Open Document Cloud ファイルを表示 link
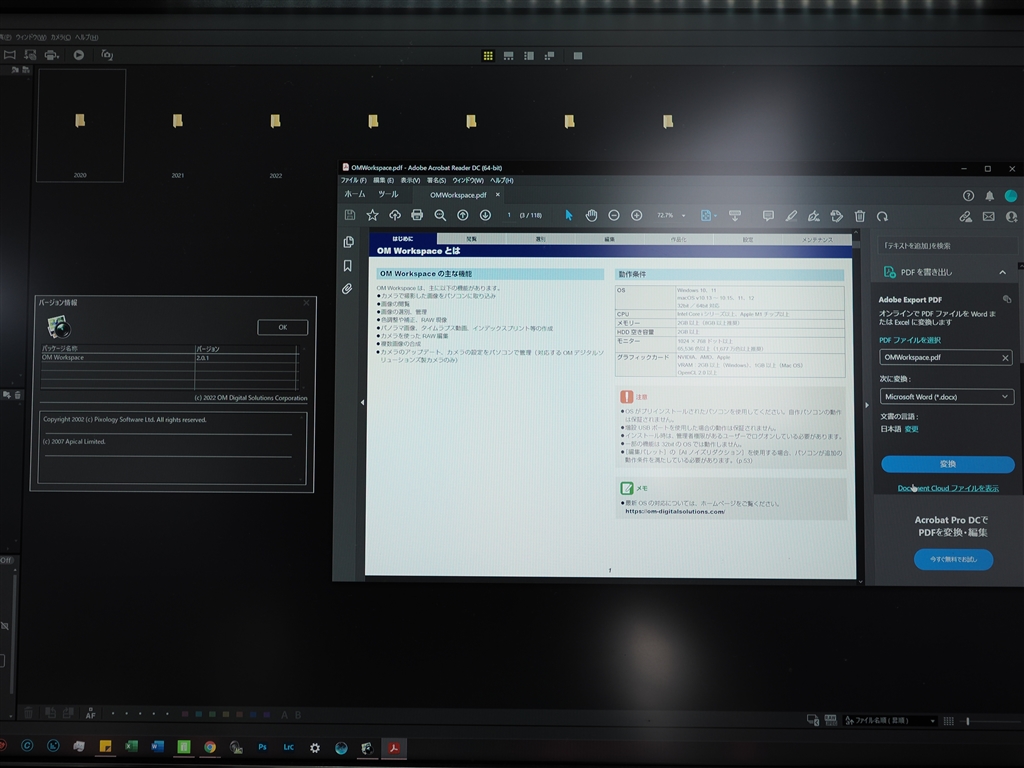 click(948, 488)
